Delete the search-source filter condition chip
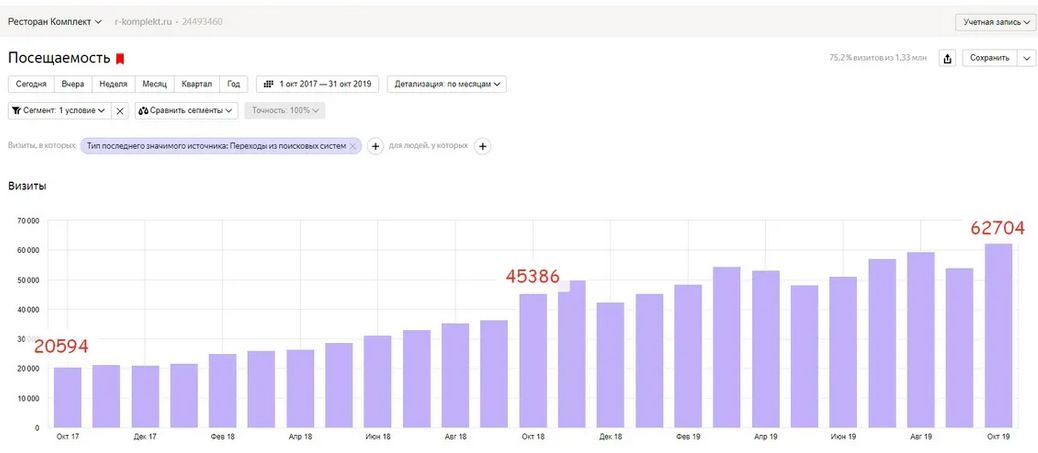This screenshot has height=453, width=1038. [x=353, y=146]
